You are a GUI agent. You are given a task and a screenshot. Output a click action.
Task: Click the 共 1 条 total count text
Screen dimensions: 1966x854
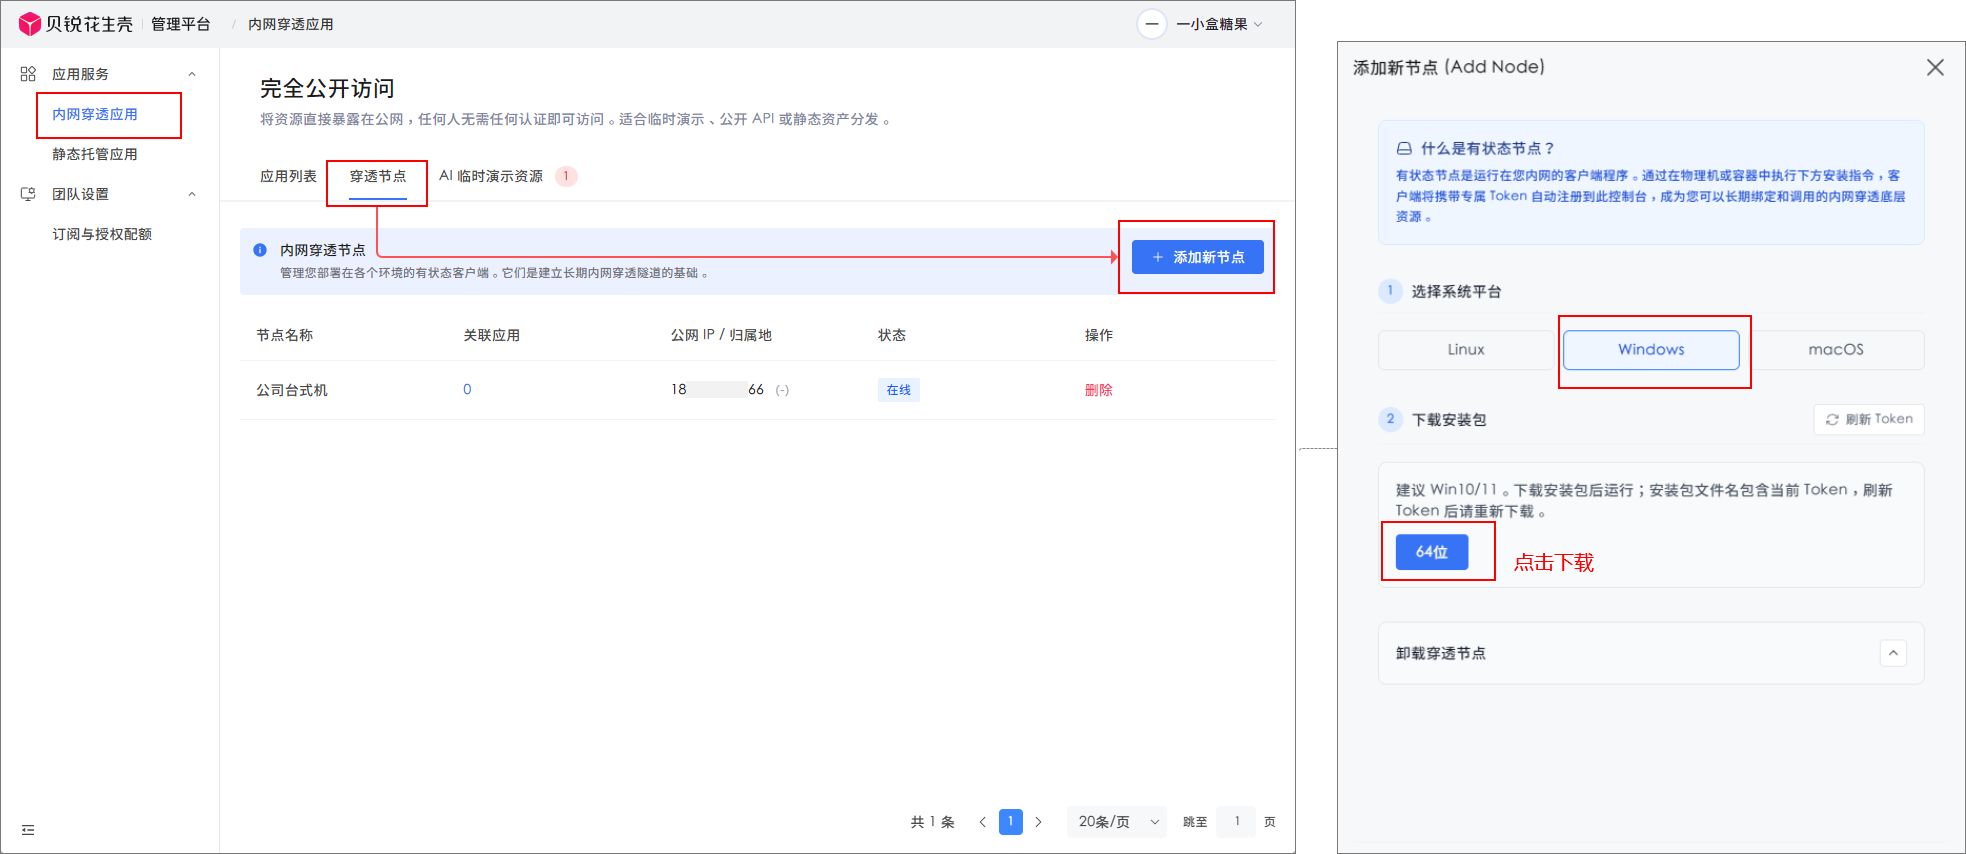point(932,822)
